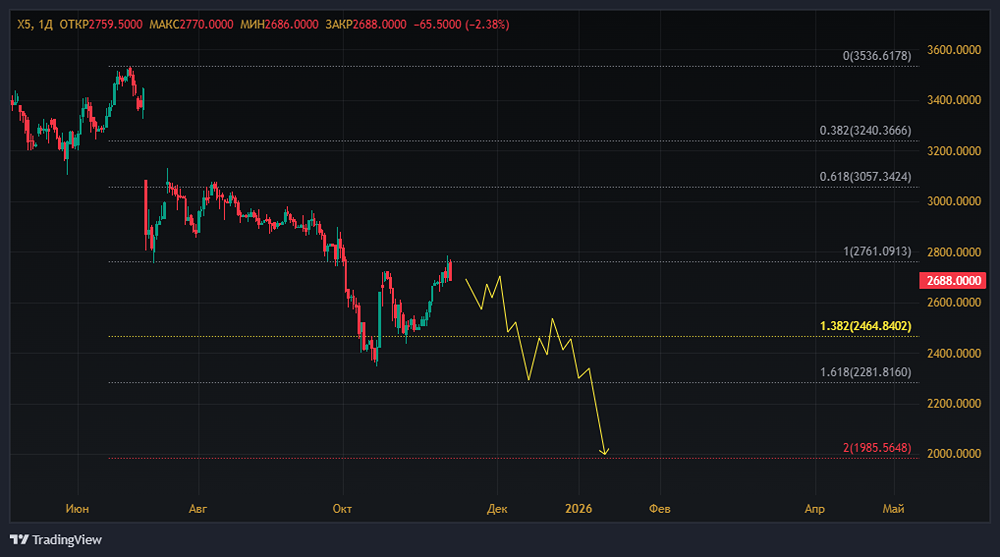Click the Май date on time axis
The image size is (1000, 557).
tap(893, 509)
